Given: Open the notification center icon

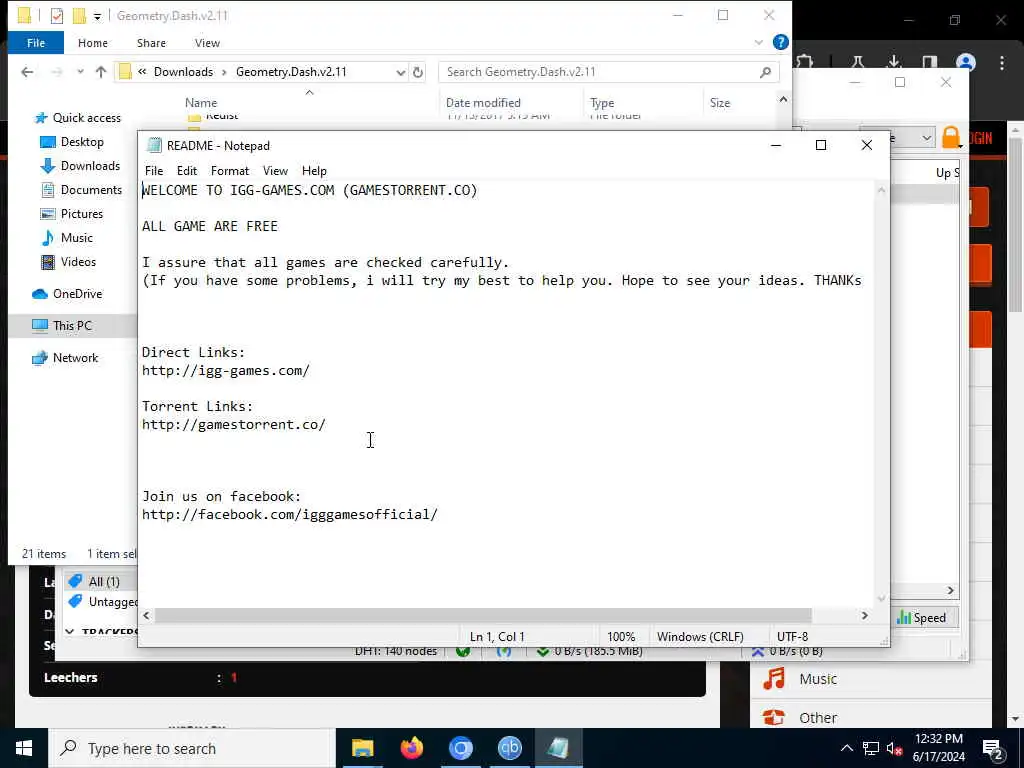Looking at the screenshot, I should coord(993,748).
